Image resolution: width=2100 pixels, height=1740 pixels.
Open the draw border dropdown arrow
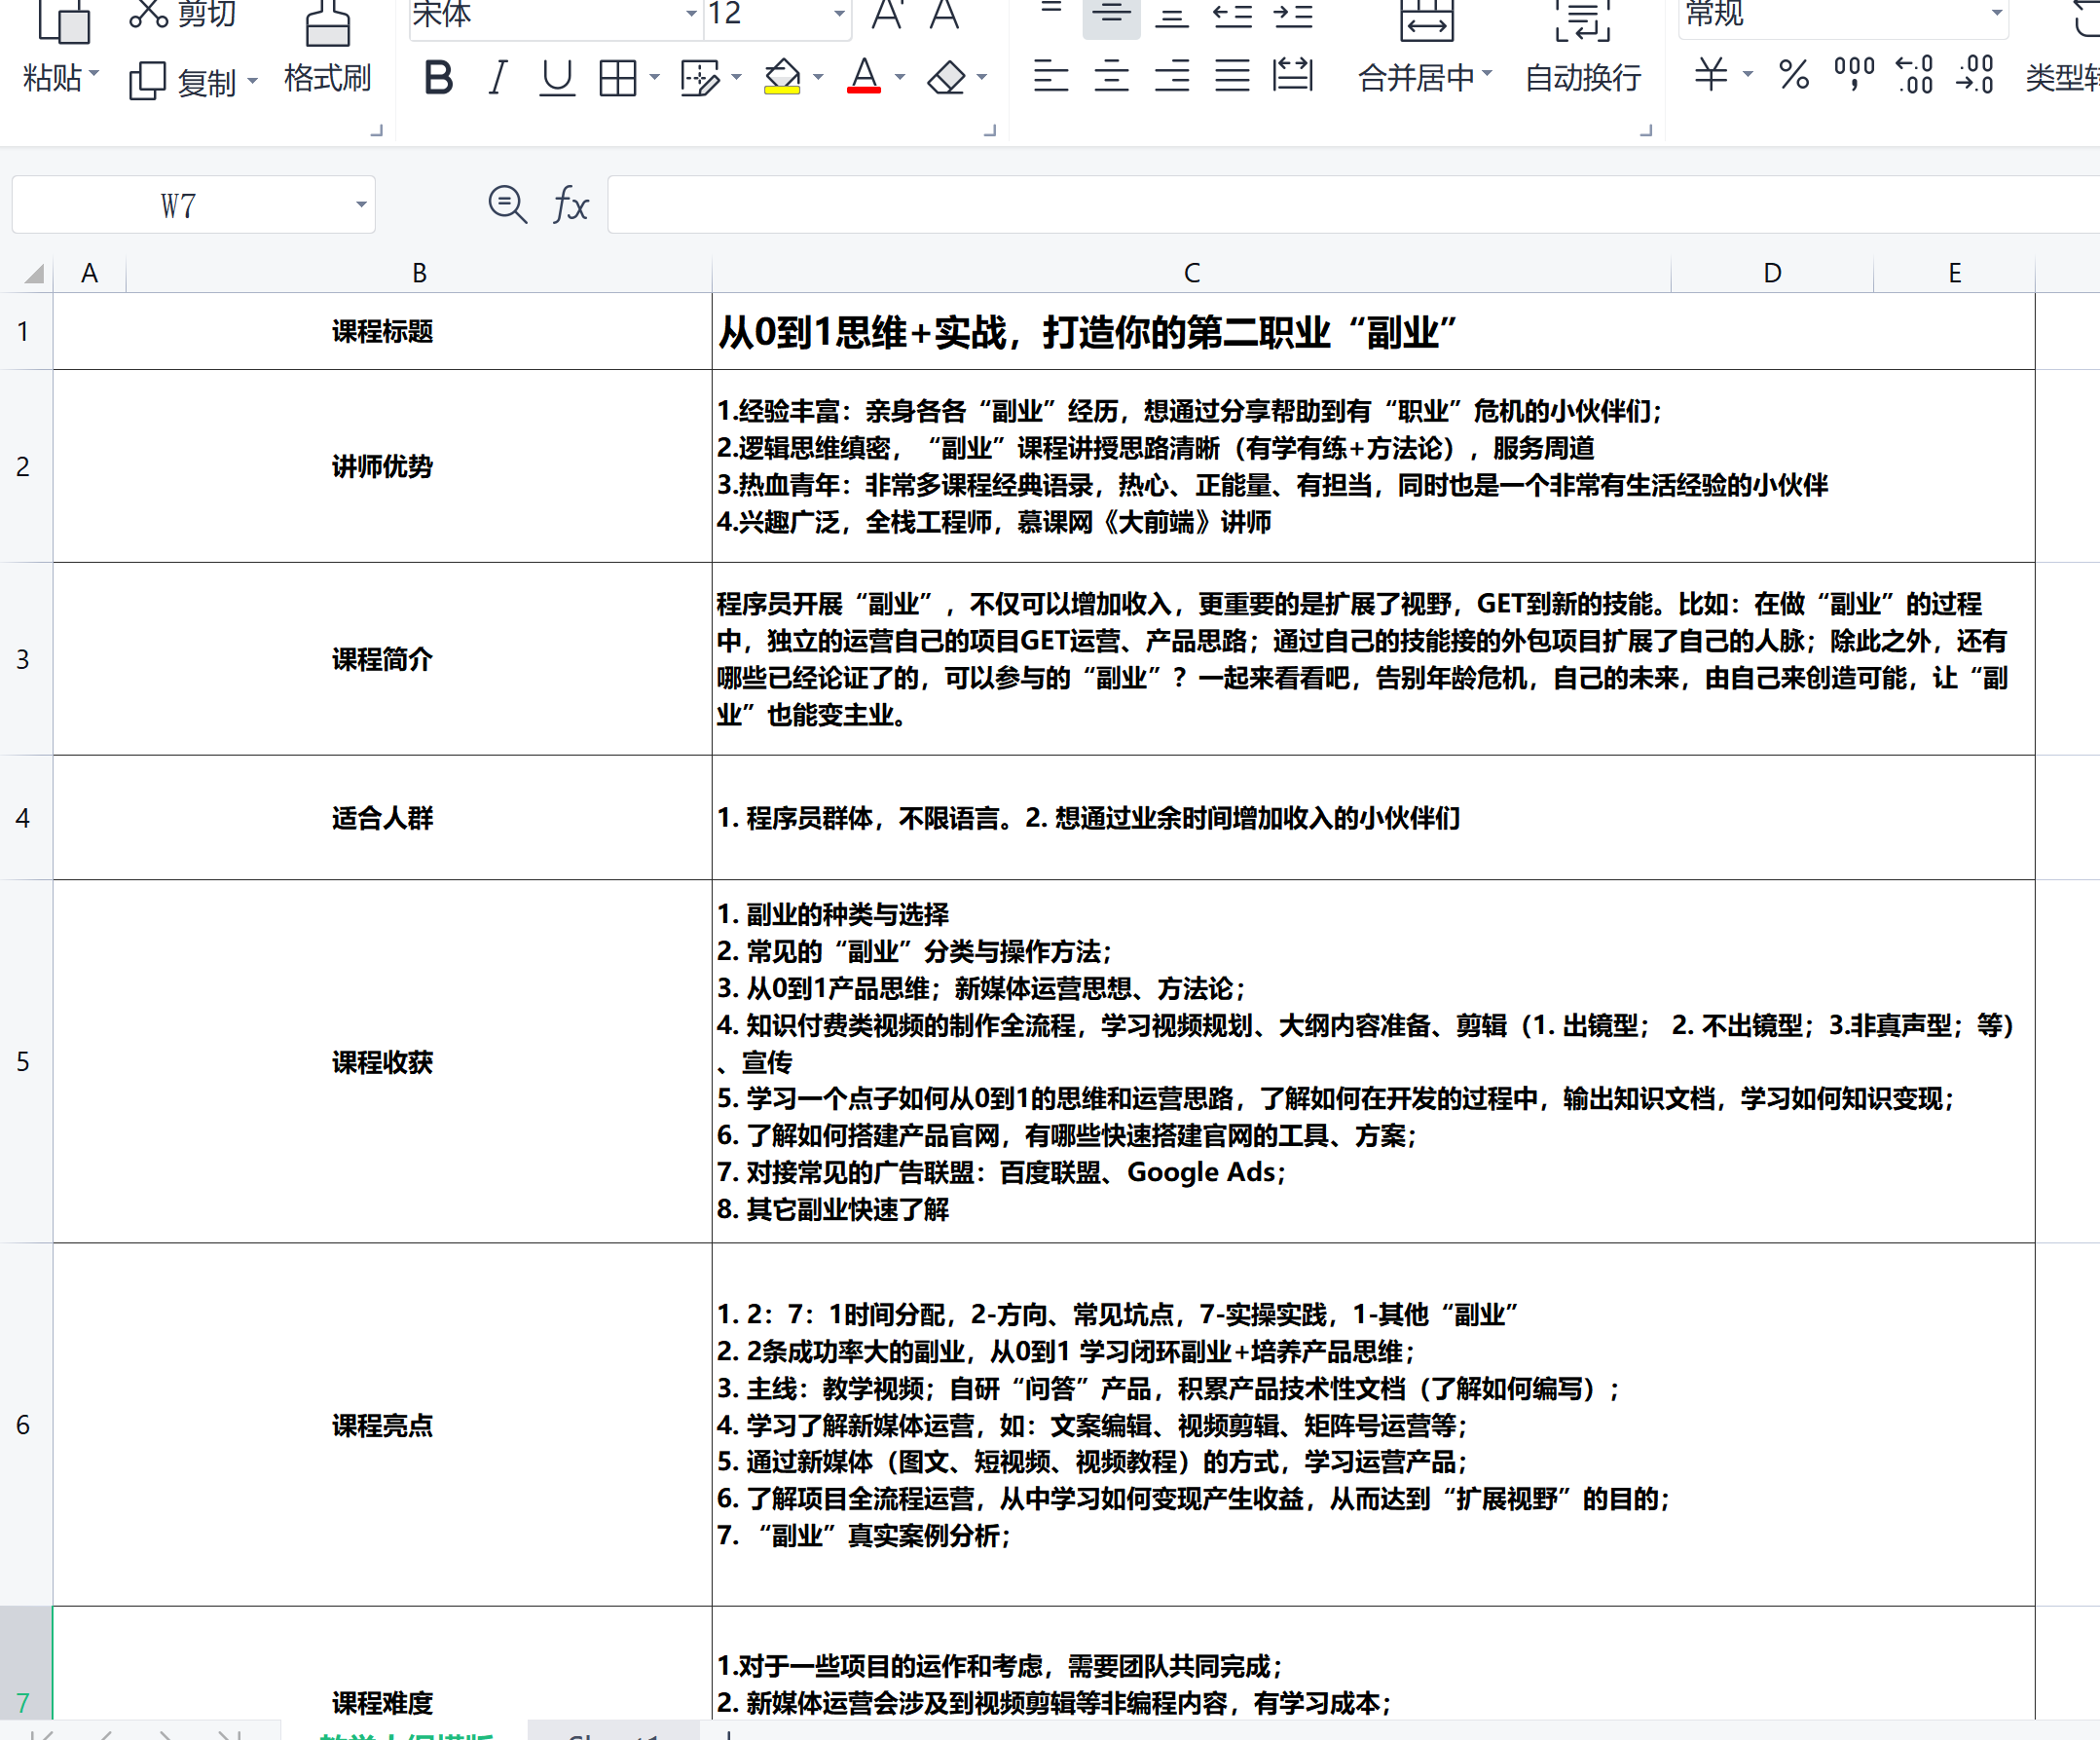tap(737, 77)
